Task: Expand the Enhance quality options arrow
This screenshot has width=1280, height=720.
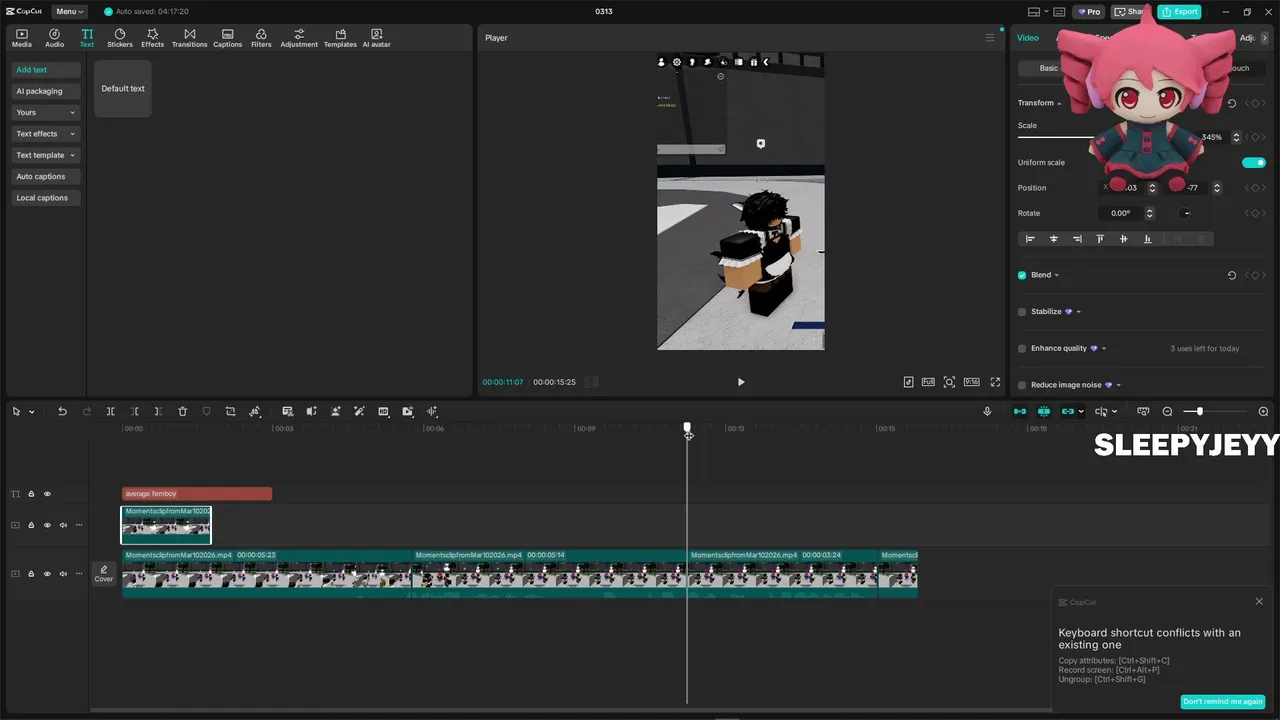Action: 1104,349
